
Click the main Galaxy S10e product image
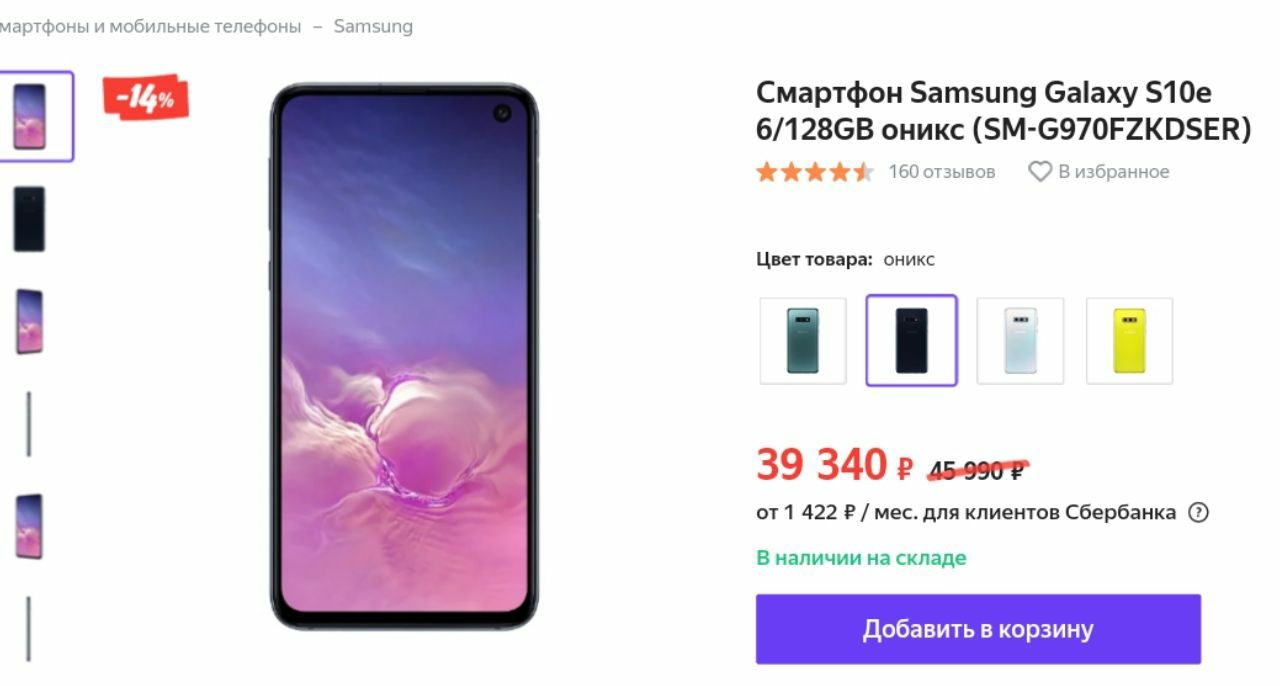tap(404, 357)
